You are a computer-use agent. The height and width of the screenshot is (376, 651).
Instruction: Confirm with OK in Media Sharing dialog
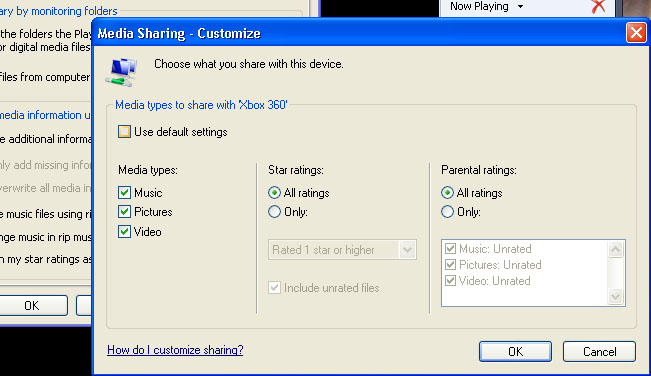pyautogui.click(x=515, y=352)
